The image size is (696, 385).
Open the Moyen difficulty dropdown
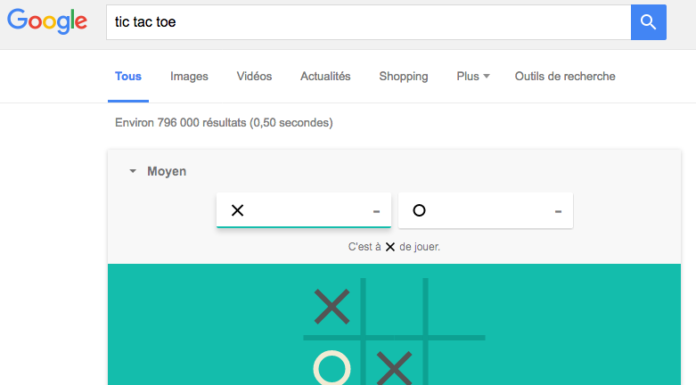pyautogui.click(x=158, y=171)
